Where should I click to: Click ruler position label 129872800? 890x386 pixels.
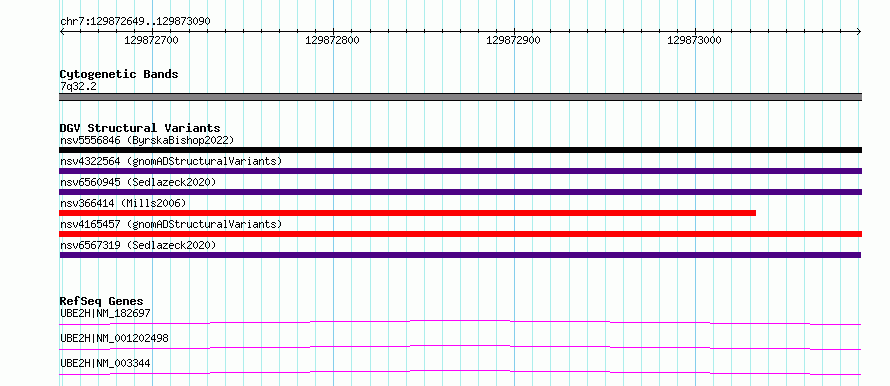332,40
